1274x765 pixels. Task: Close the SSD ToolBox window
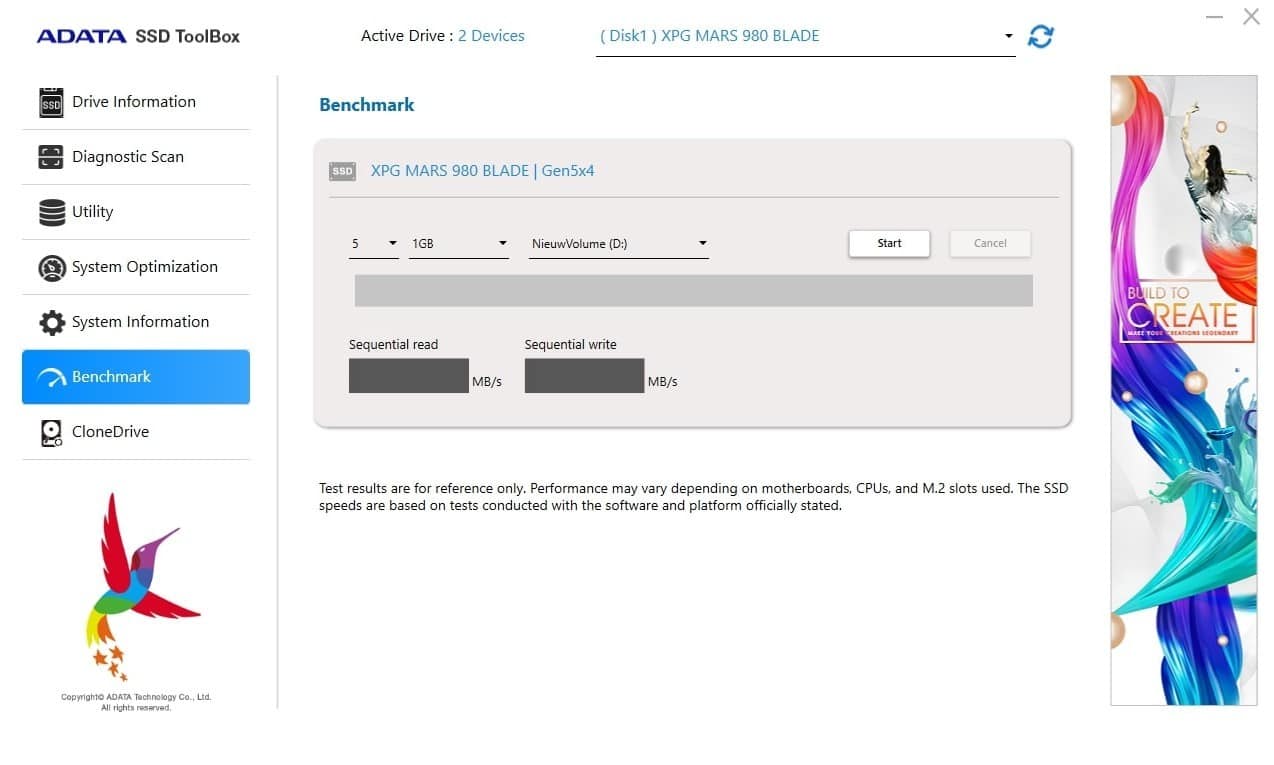[x=1251, y=17]
